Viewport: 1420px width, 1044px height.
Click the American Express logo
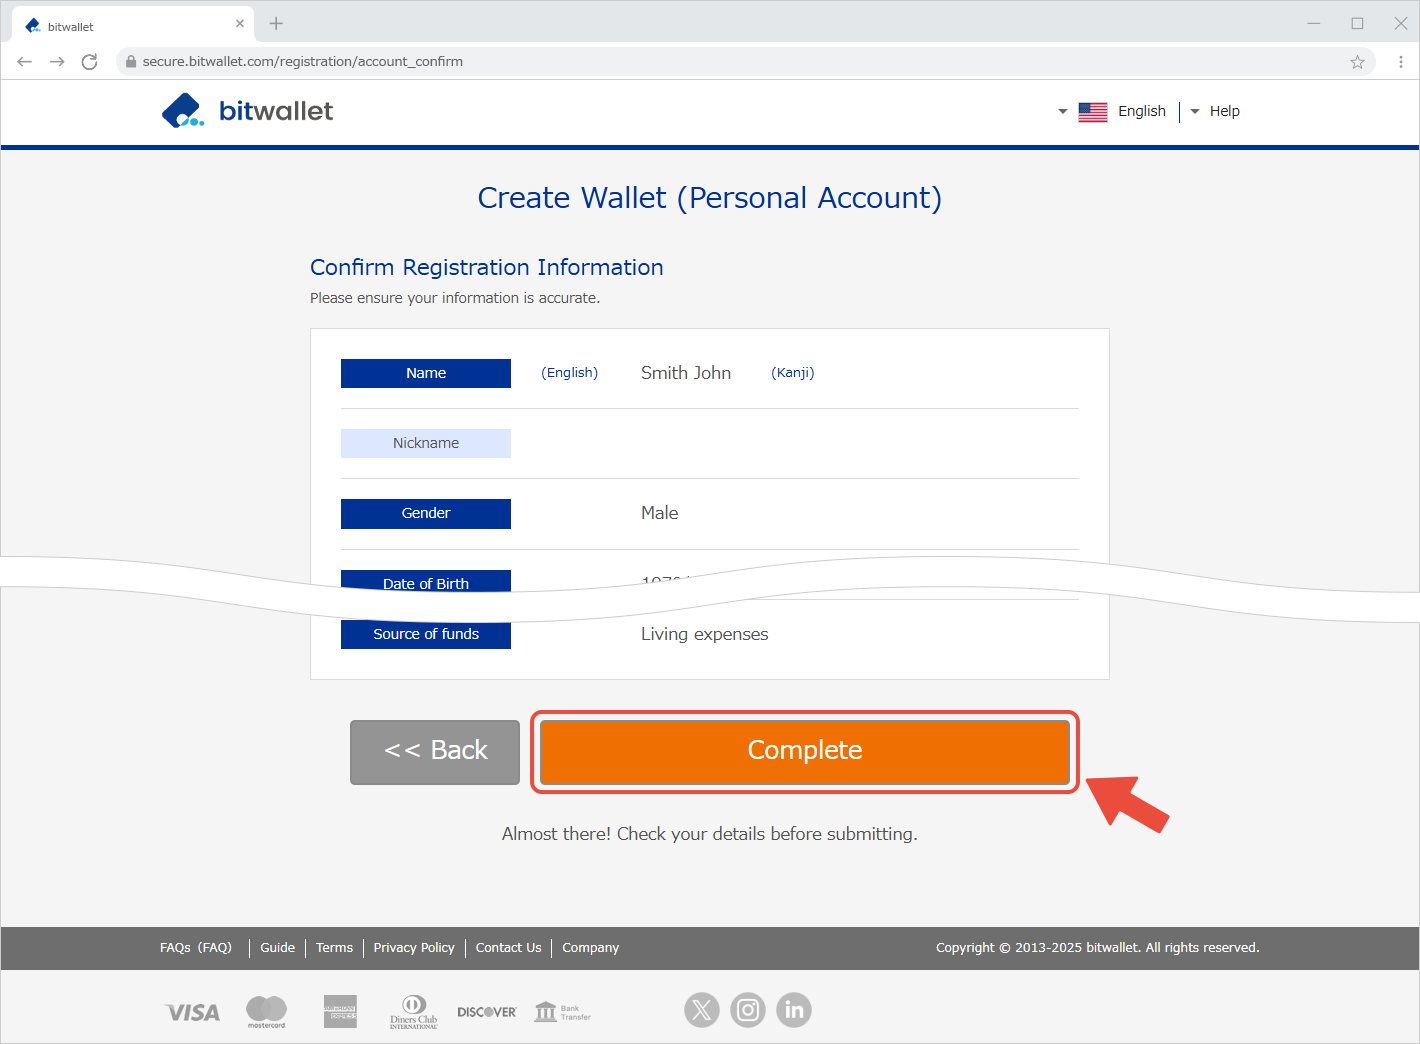[340, 1012]
